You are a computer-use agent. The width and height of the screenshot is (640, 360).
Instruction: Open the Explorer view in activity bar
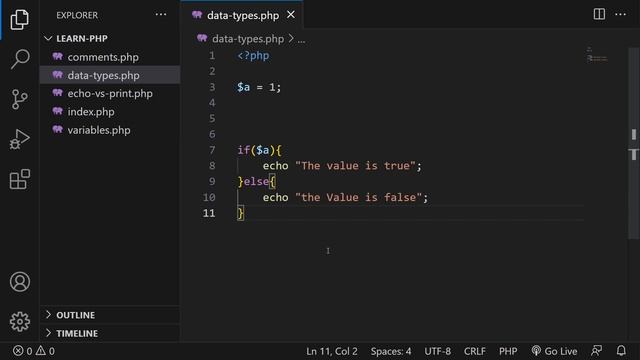click(20, 19)
